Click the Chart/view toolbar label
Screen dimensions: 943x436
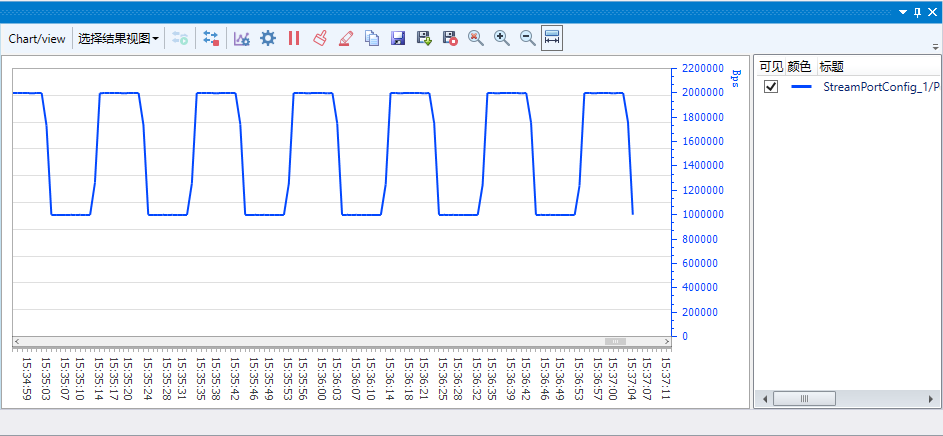(x=37, y=38)
